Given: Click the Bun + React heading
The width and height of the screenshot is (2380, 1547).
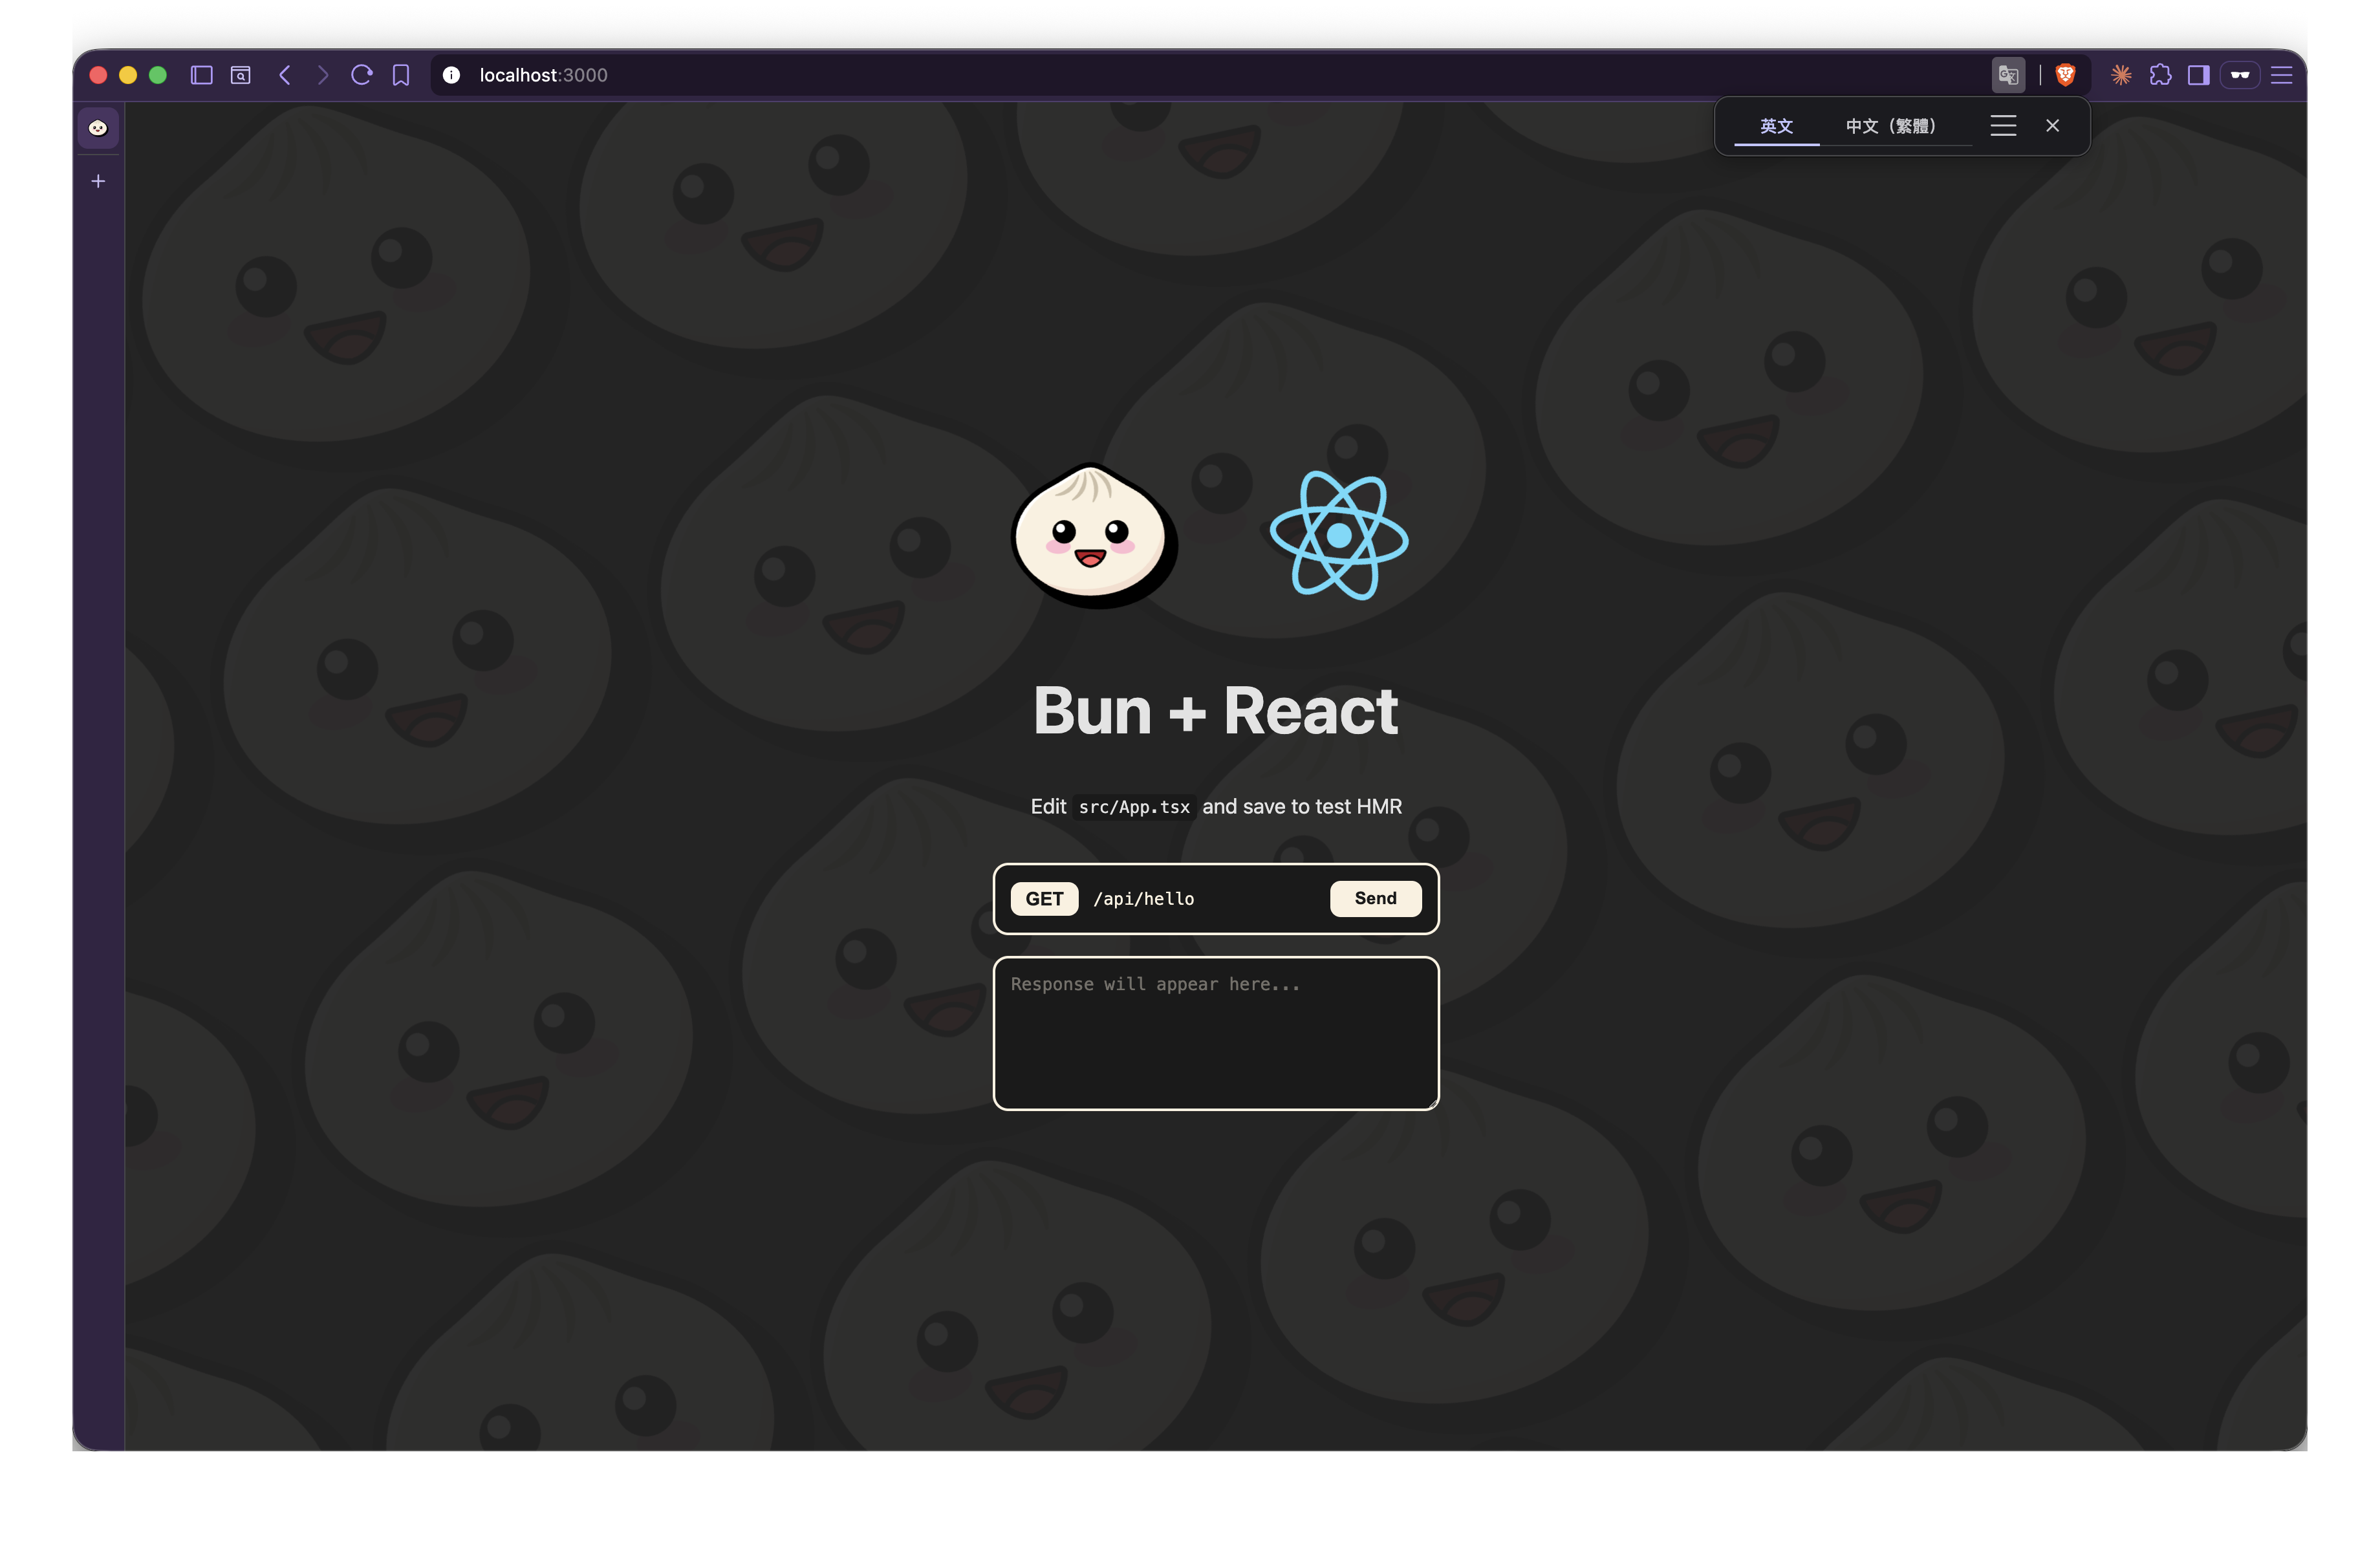Looking at the screenshot, I should click(1215, 711).
